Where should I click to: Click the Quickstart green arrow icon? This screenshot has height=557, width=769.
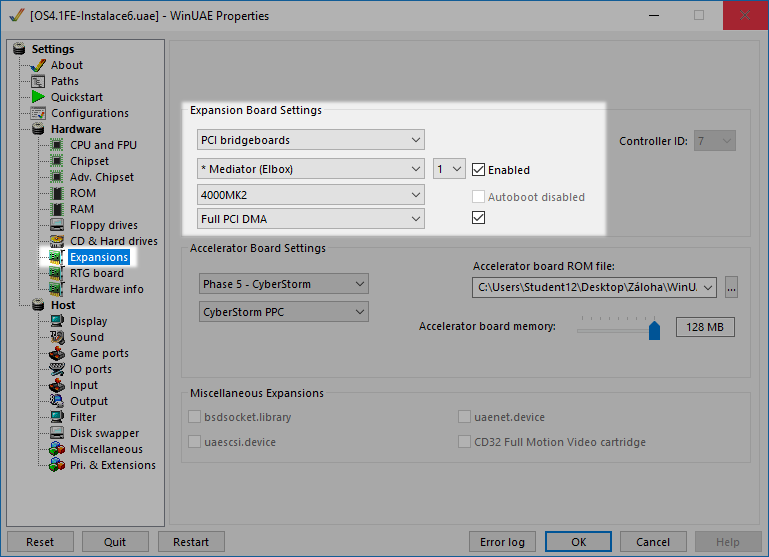coord(38,97)
